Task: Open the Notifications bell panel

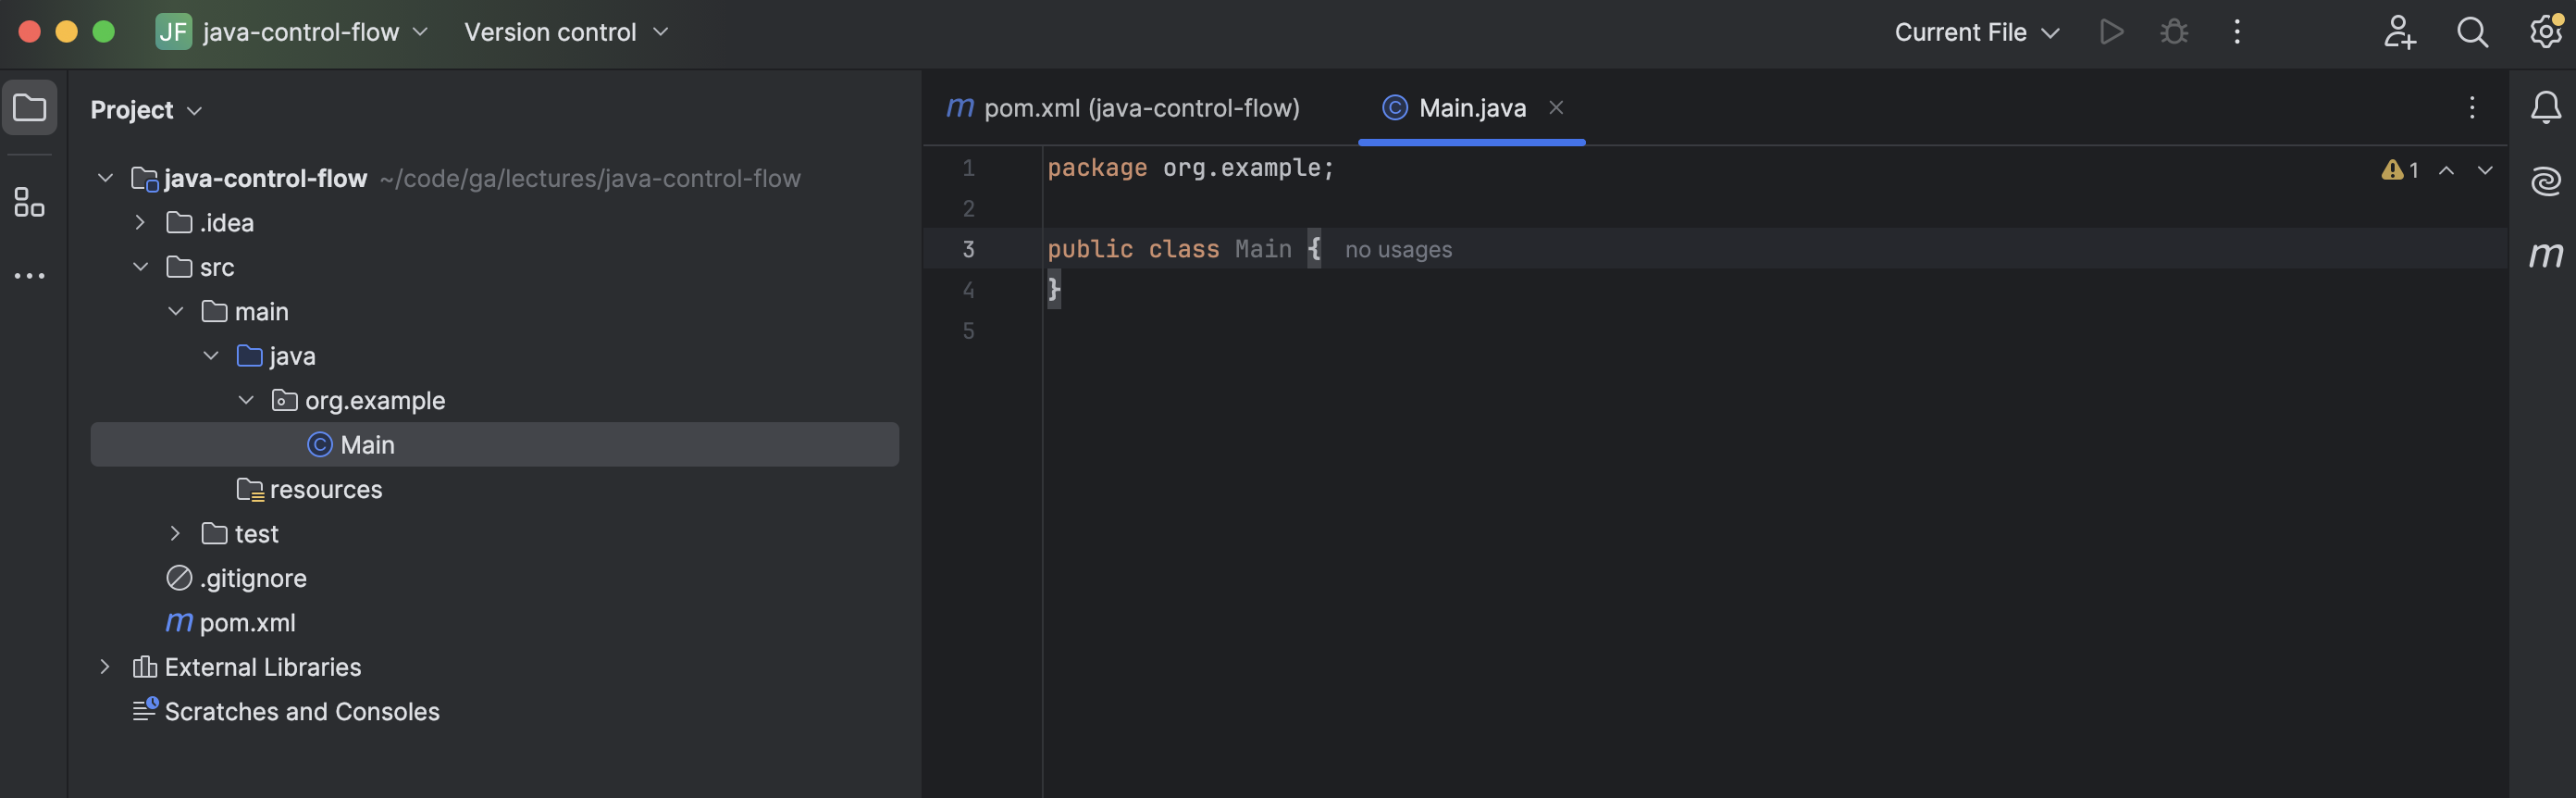Action: (2544, 108)
